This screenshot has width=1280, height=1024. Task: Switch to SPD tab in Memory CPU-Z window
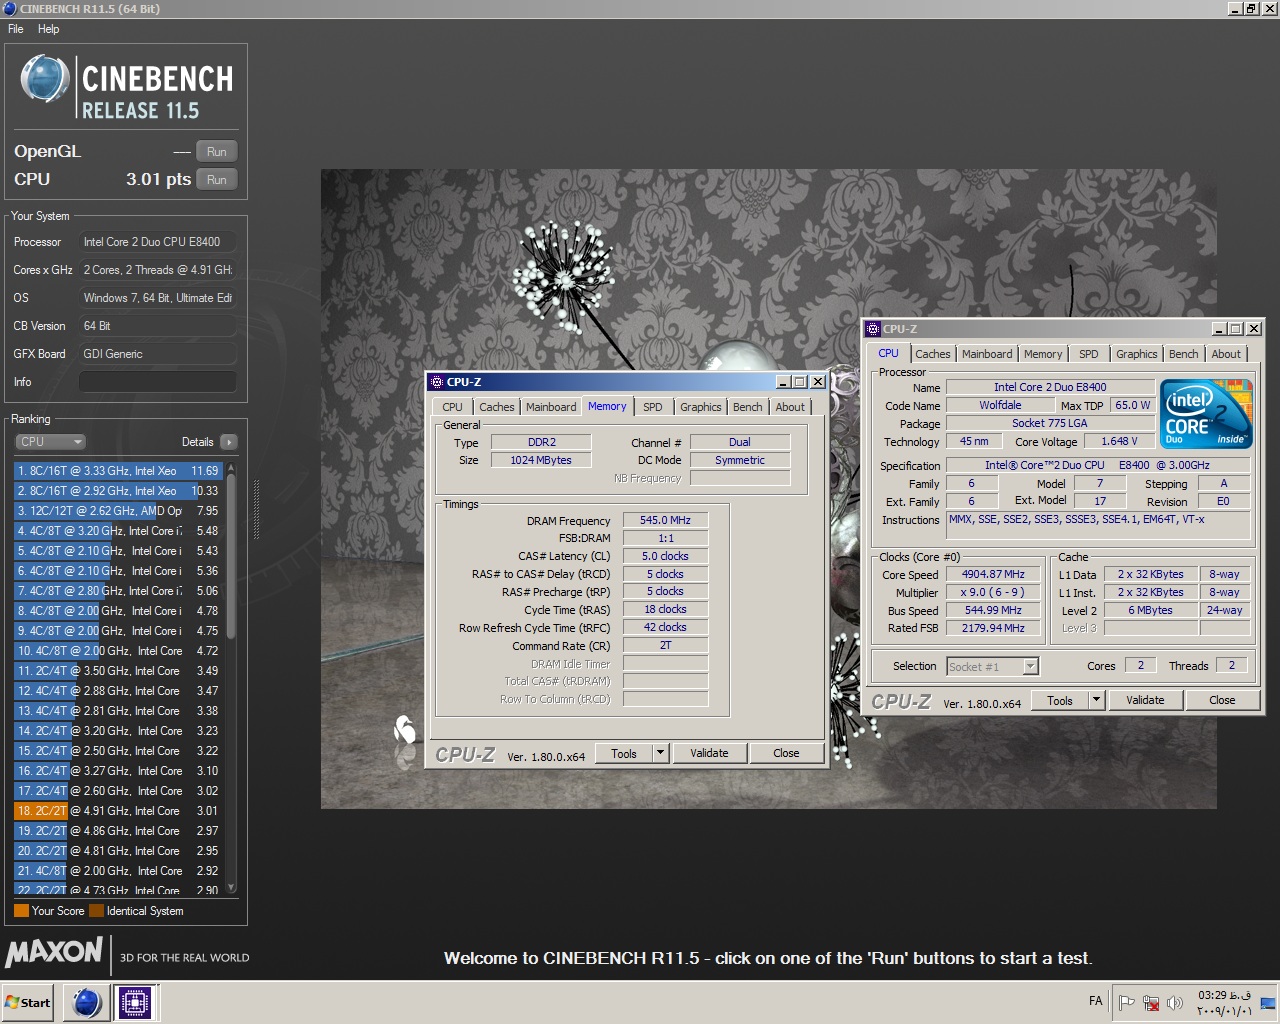653,407
